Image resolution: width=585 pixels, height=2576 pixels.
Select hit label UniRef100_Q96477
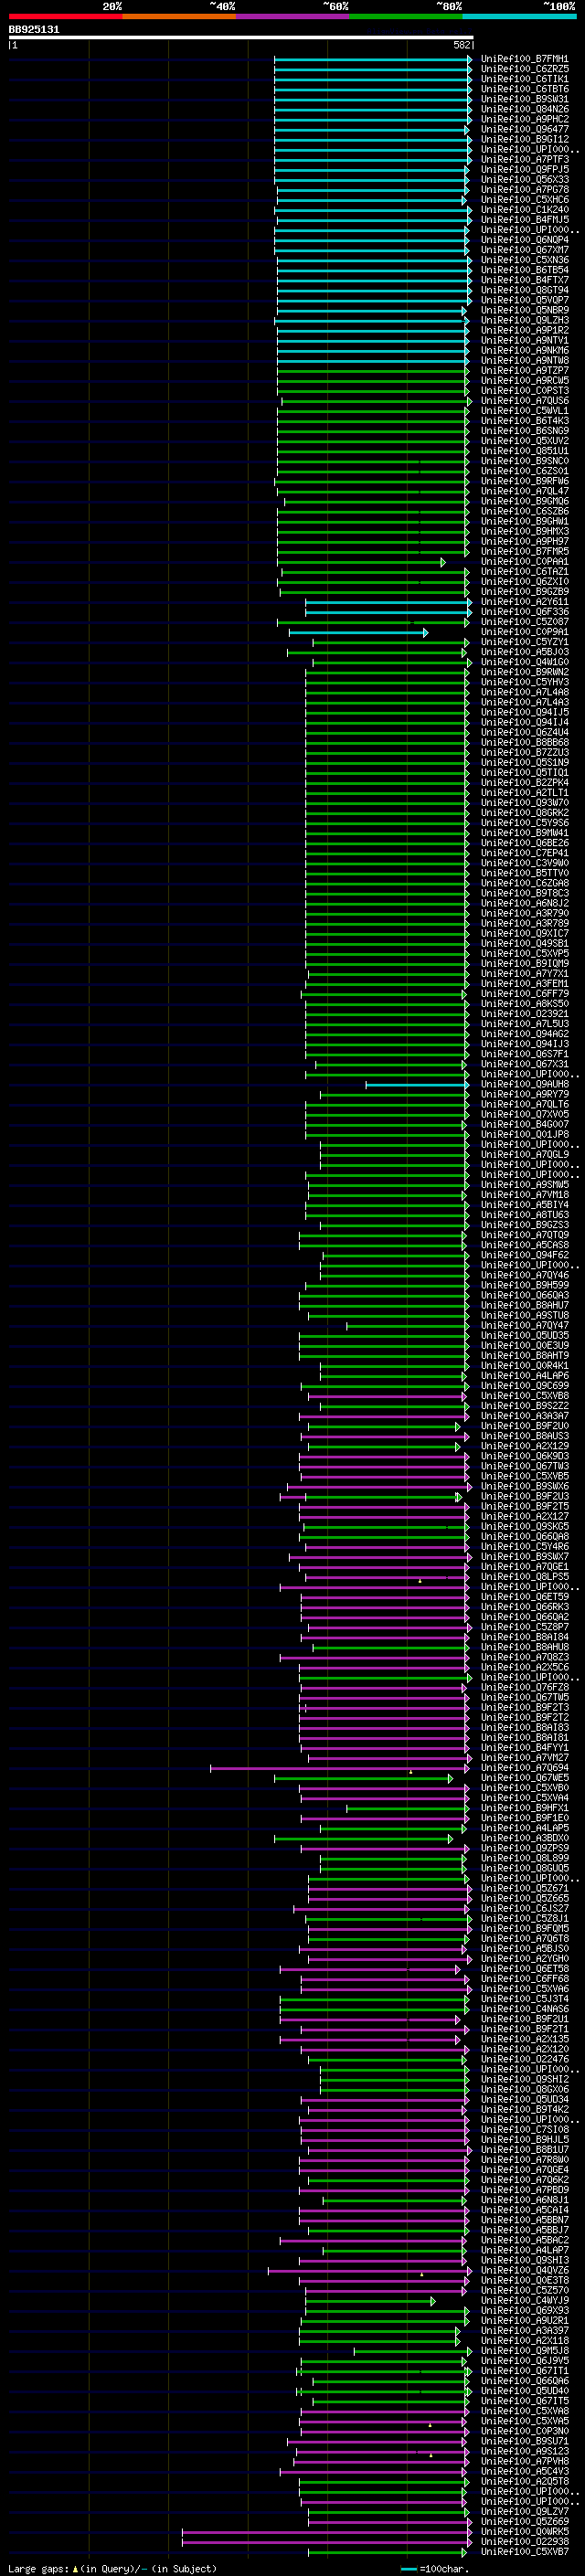524,129
